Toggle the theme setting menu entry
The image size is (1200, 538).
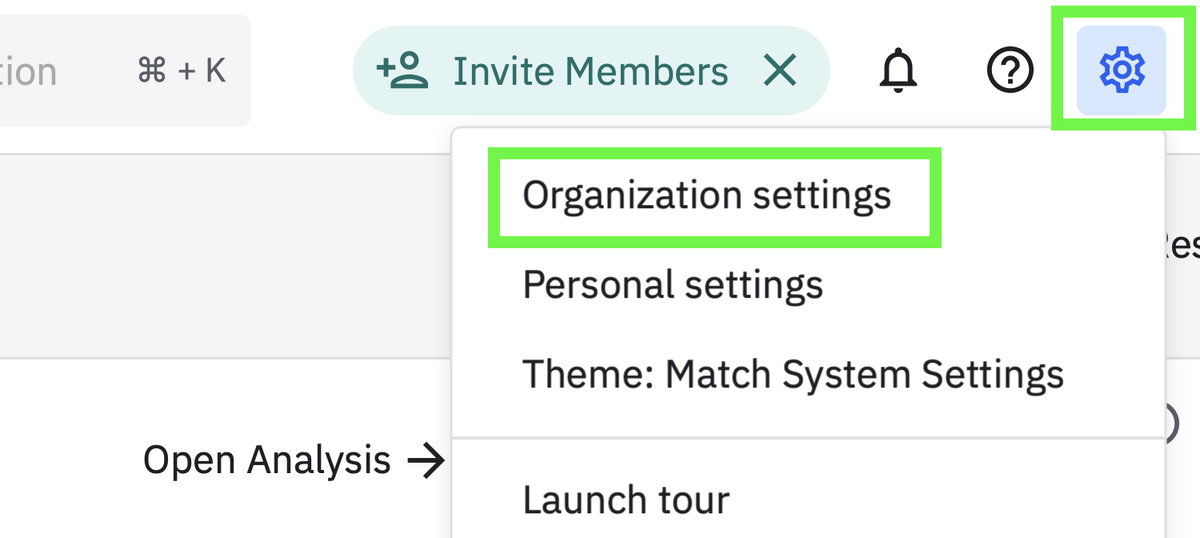click(793, 375)
